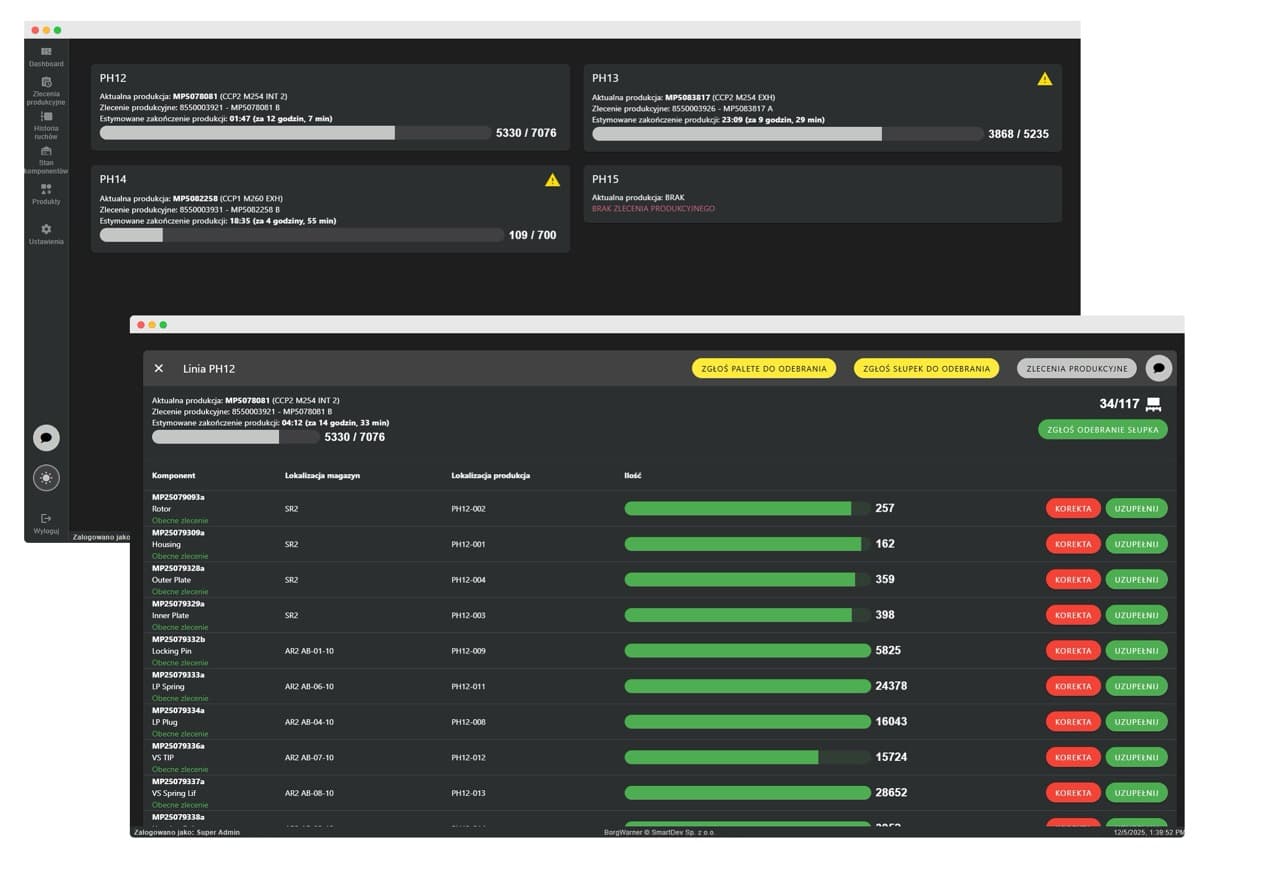Open the sidebar chat bubble button
The width and height of the screenshot is (1280, 890).
(x=46, y=438)
